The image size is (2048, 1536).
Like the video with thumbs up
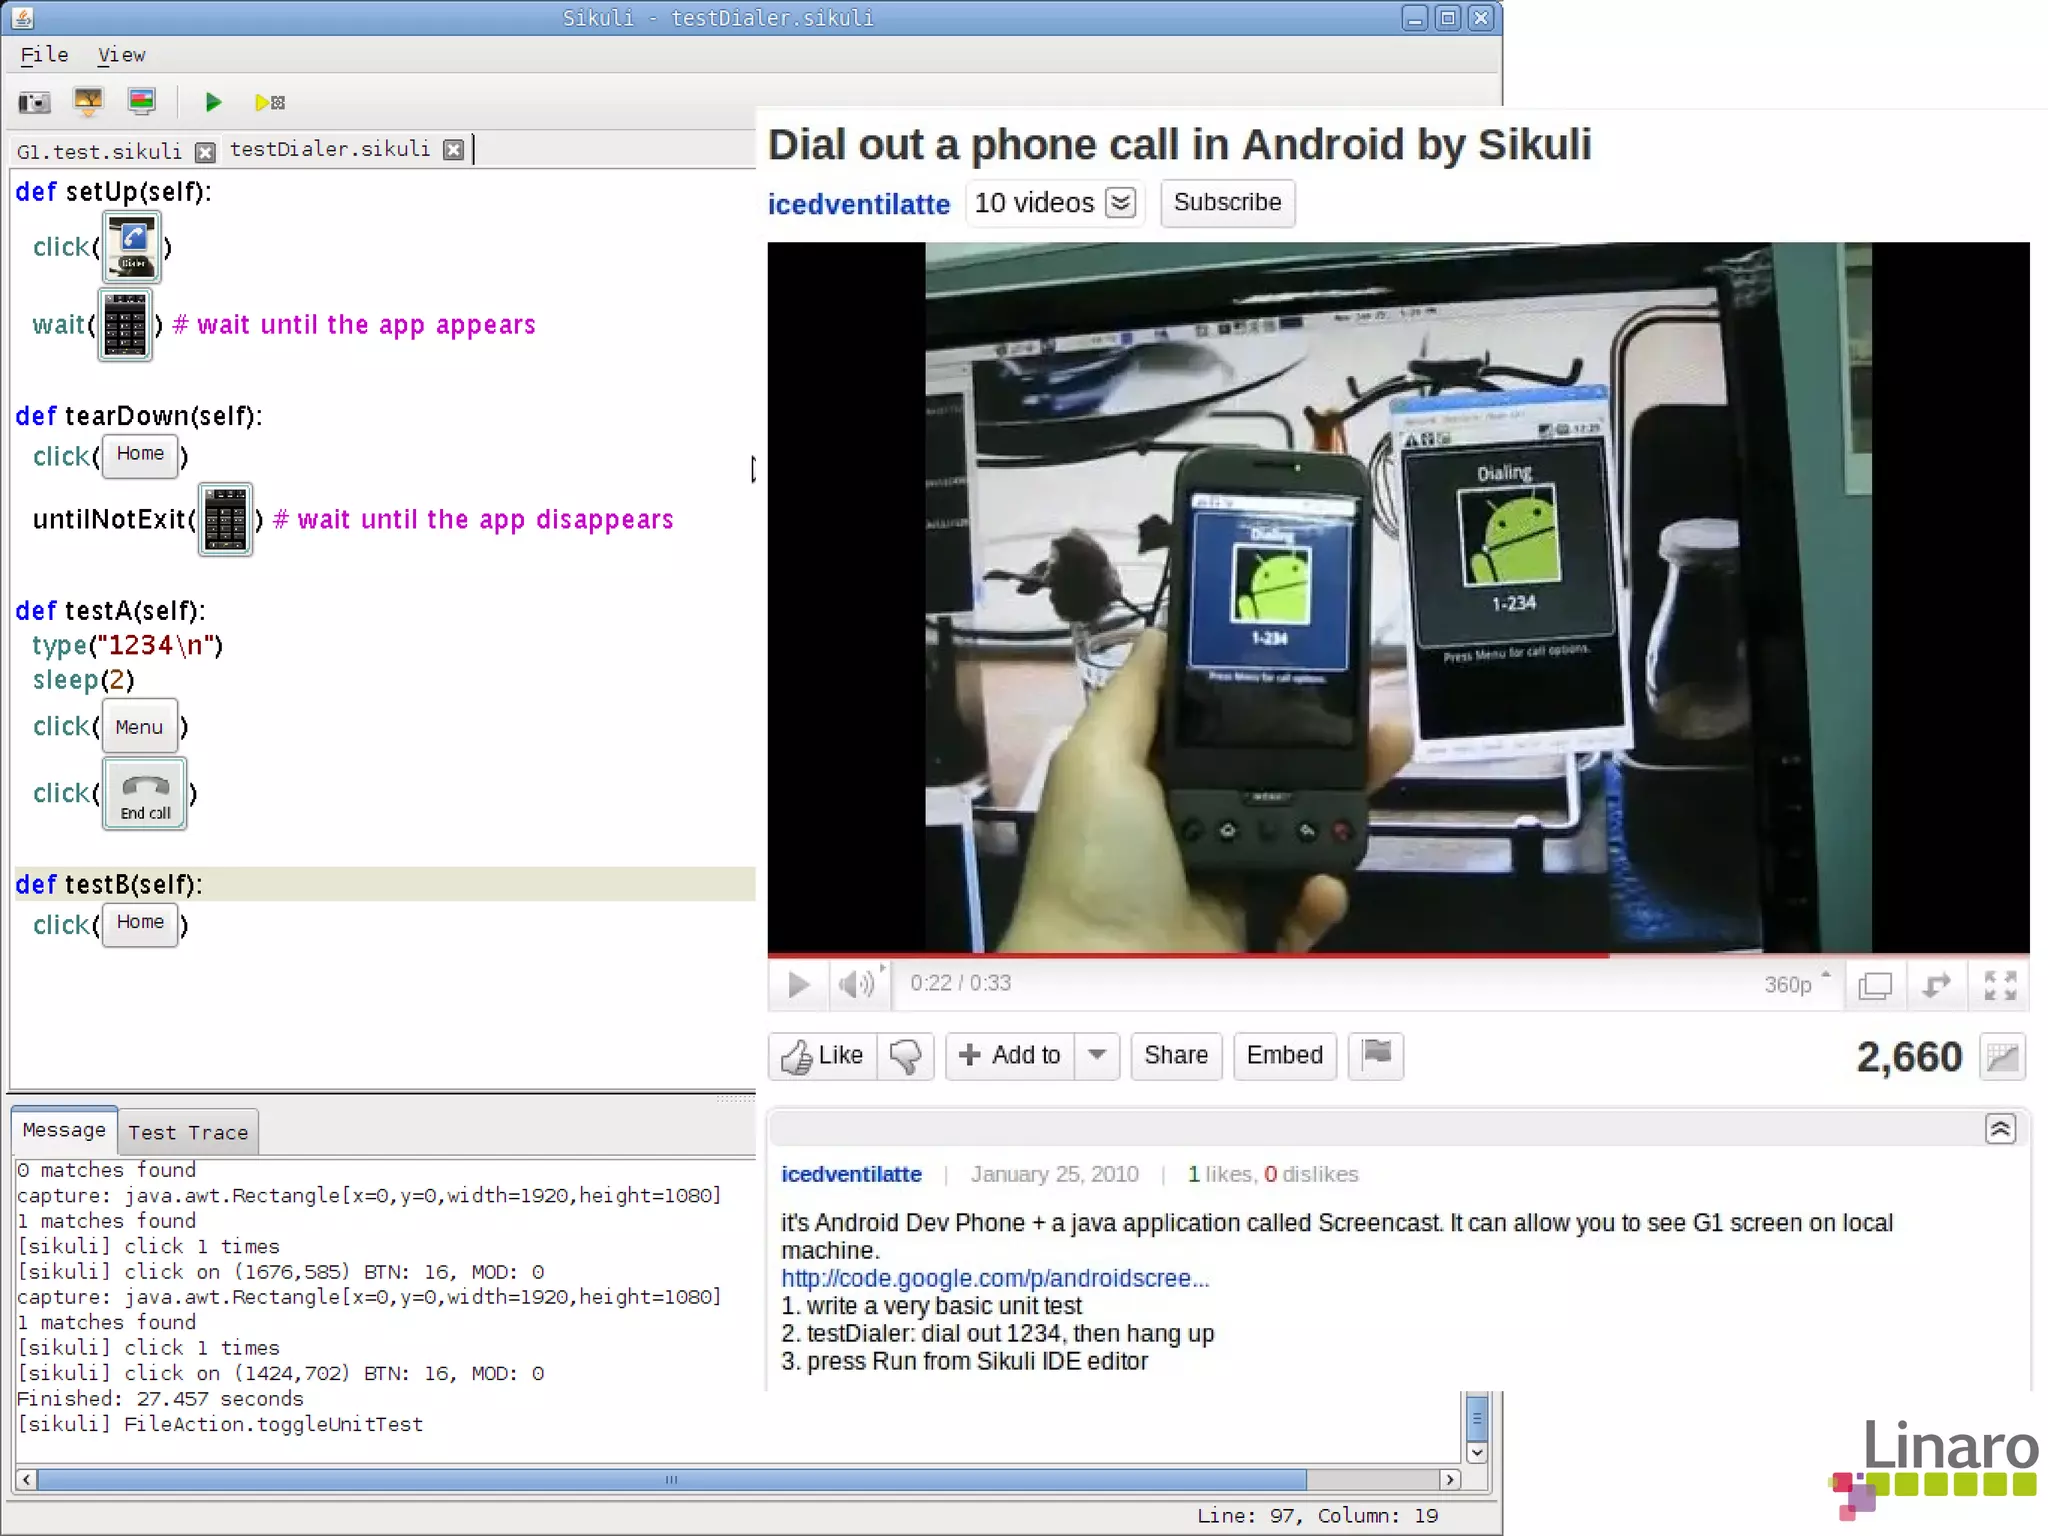click(x=823, y=1056)
